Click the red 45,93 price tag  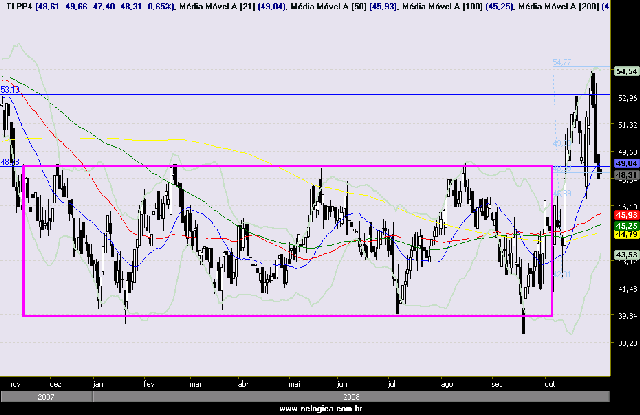(x=626, y=215)
